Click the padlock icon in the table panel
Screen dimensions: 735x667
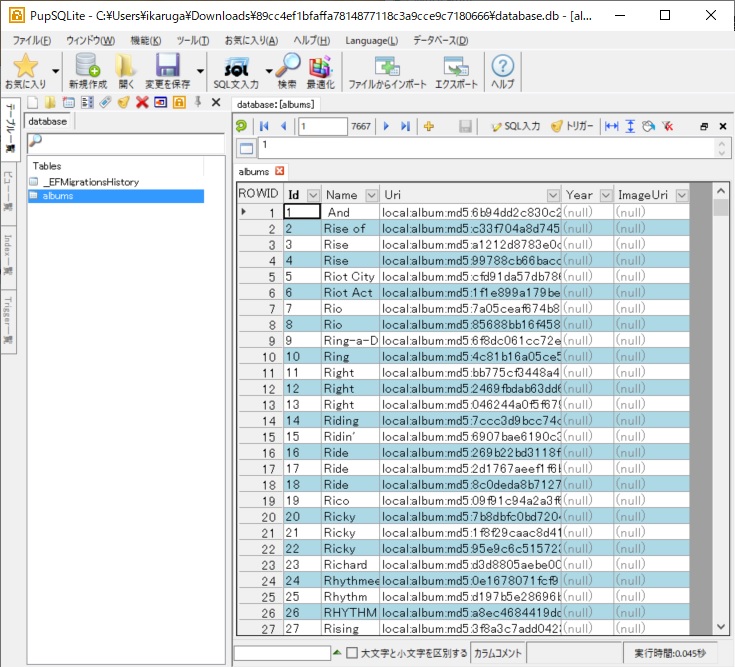point(179,102)
